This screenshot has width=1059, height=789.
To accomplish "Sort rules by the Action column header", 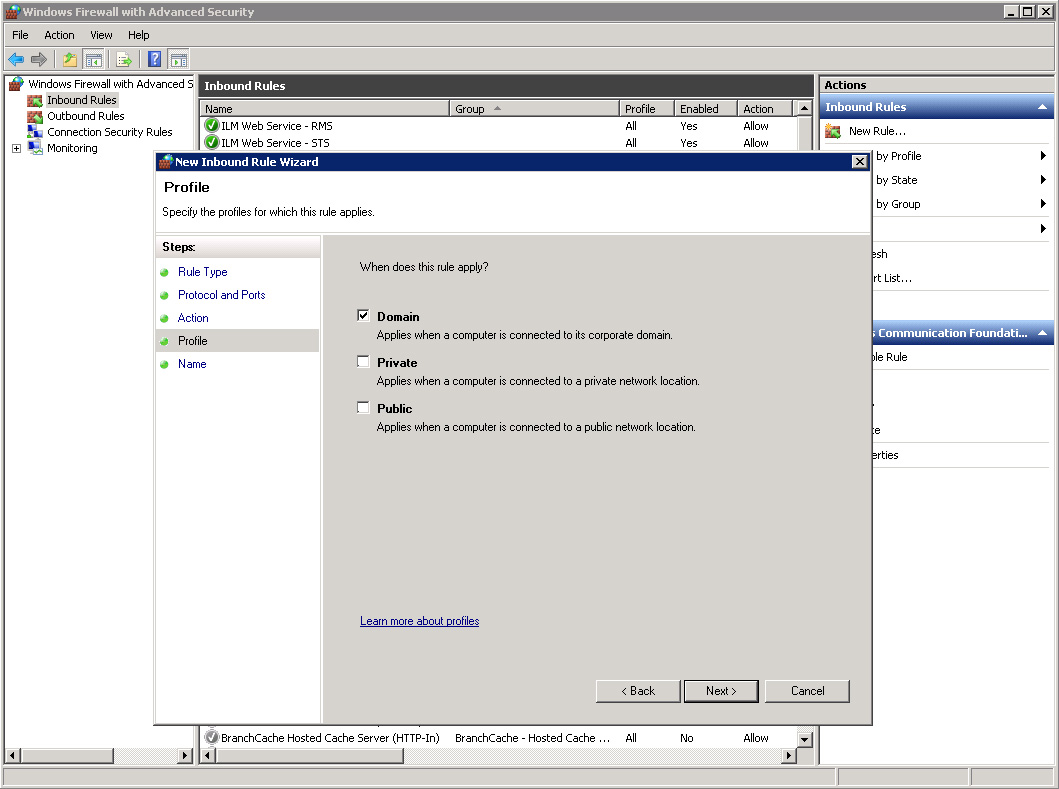I will pyautogui.click(x=765, y=109).
